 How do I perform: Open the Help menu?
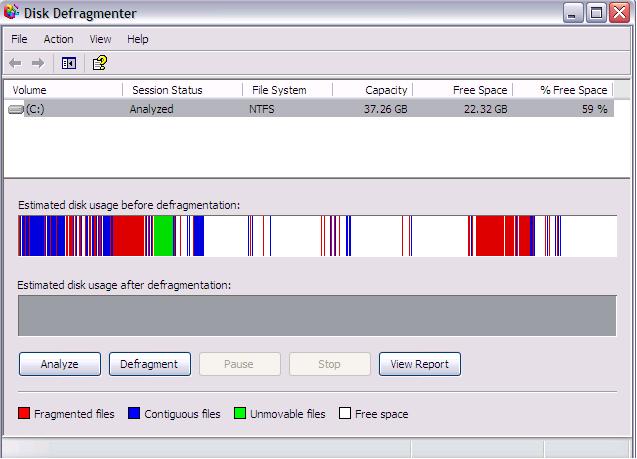coord(138,39)
